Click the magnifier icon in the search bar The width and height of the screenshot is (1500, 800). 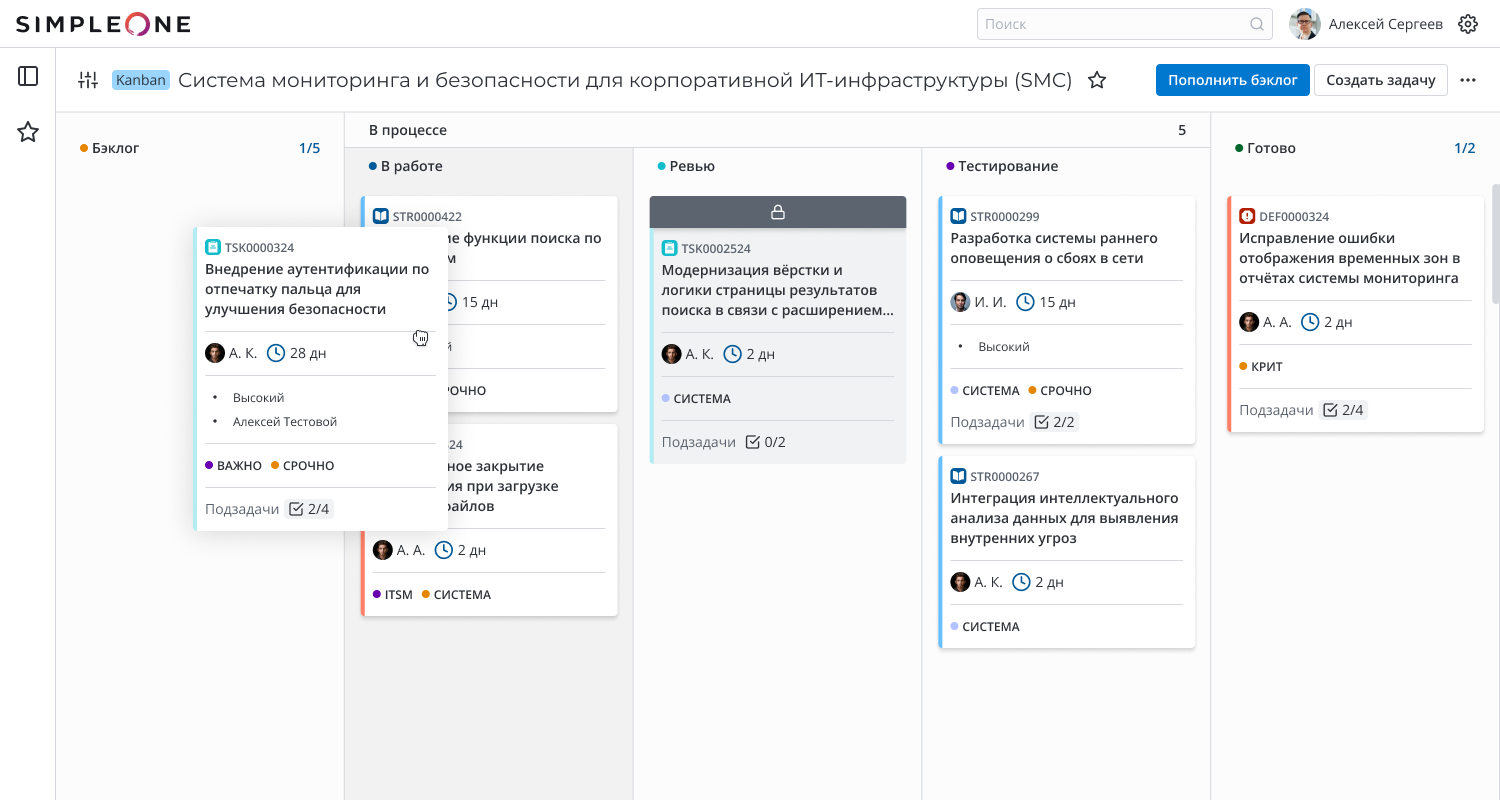[1256, 23]
